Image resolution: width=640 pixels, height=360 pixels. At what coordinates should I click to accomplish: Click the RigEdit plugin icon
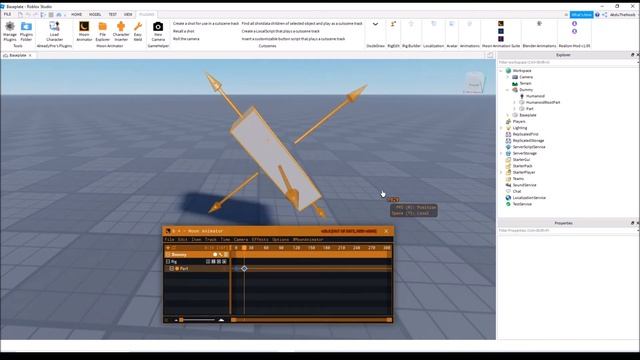pos(393,24)
